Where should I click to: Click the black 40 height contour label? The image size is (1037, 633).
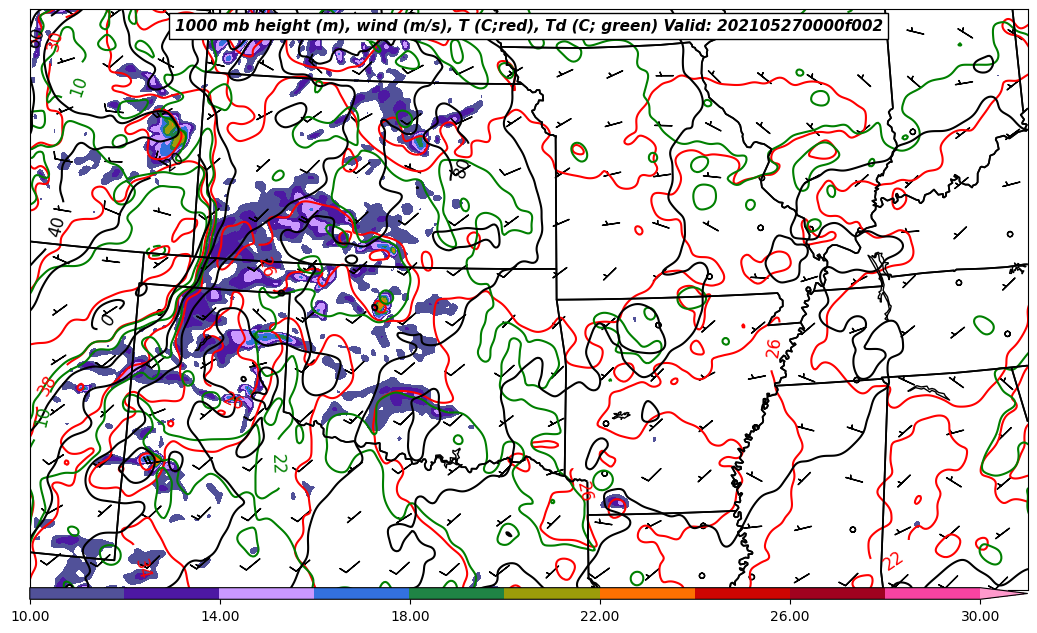[56, 226]
